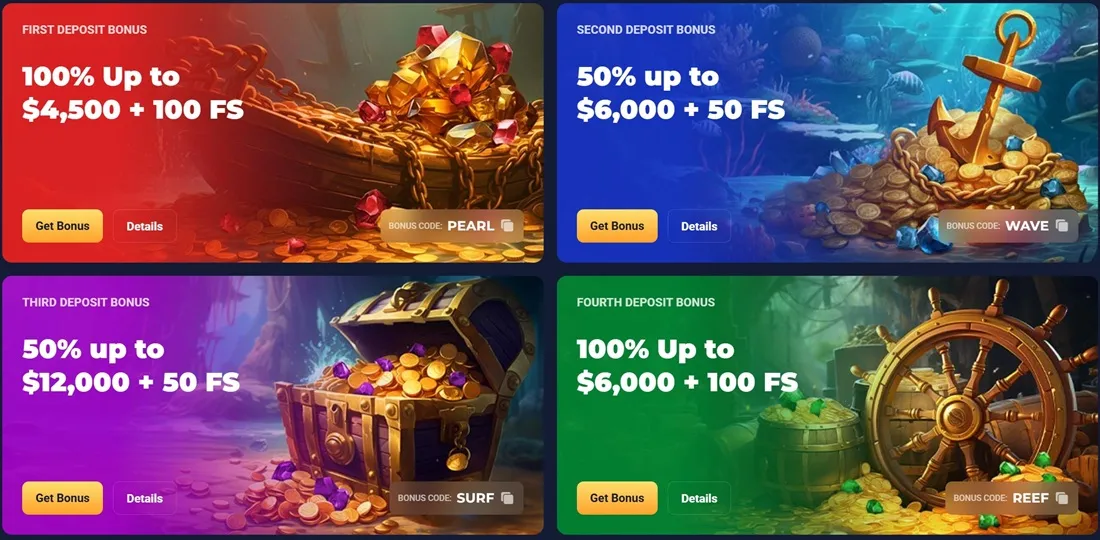
Task: Get Bonus for third deposit offer
Action: 62,498
